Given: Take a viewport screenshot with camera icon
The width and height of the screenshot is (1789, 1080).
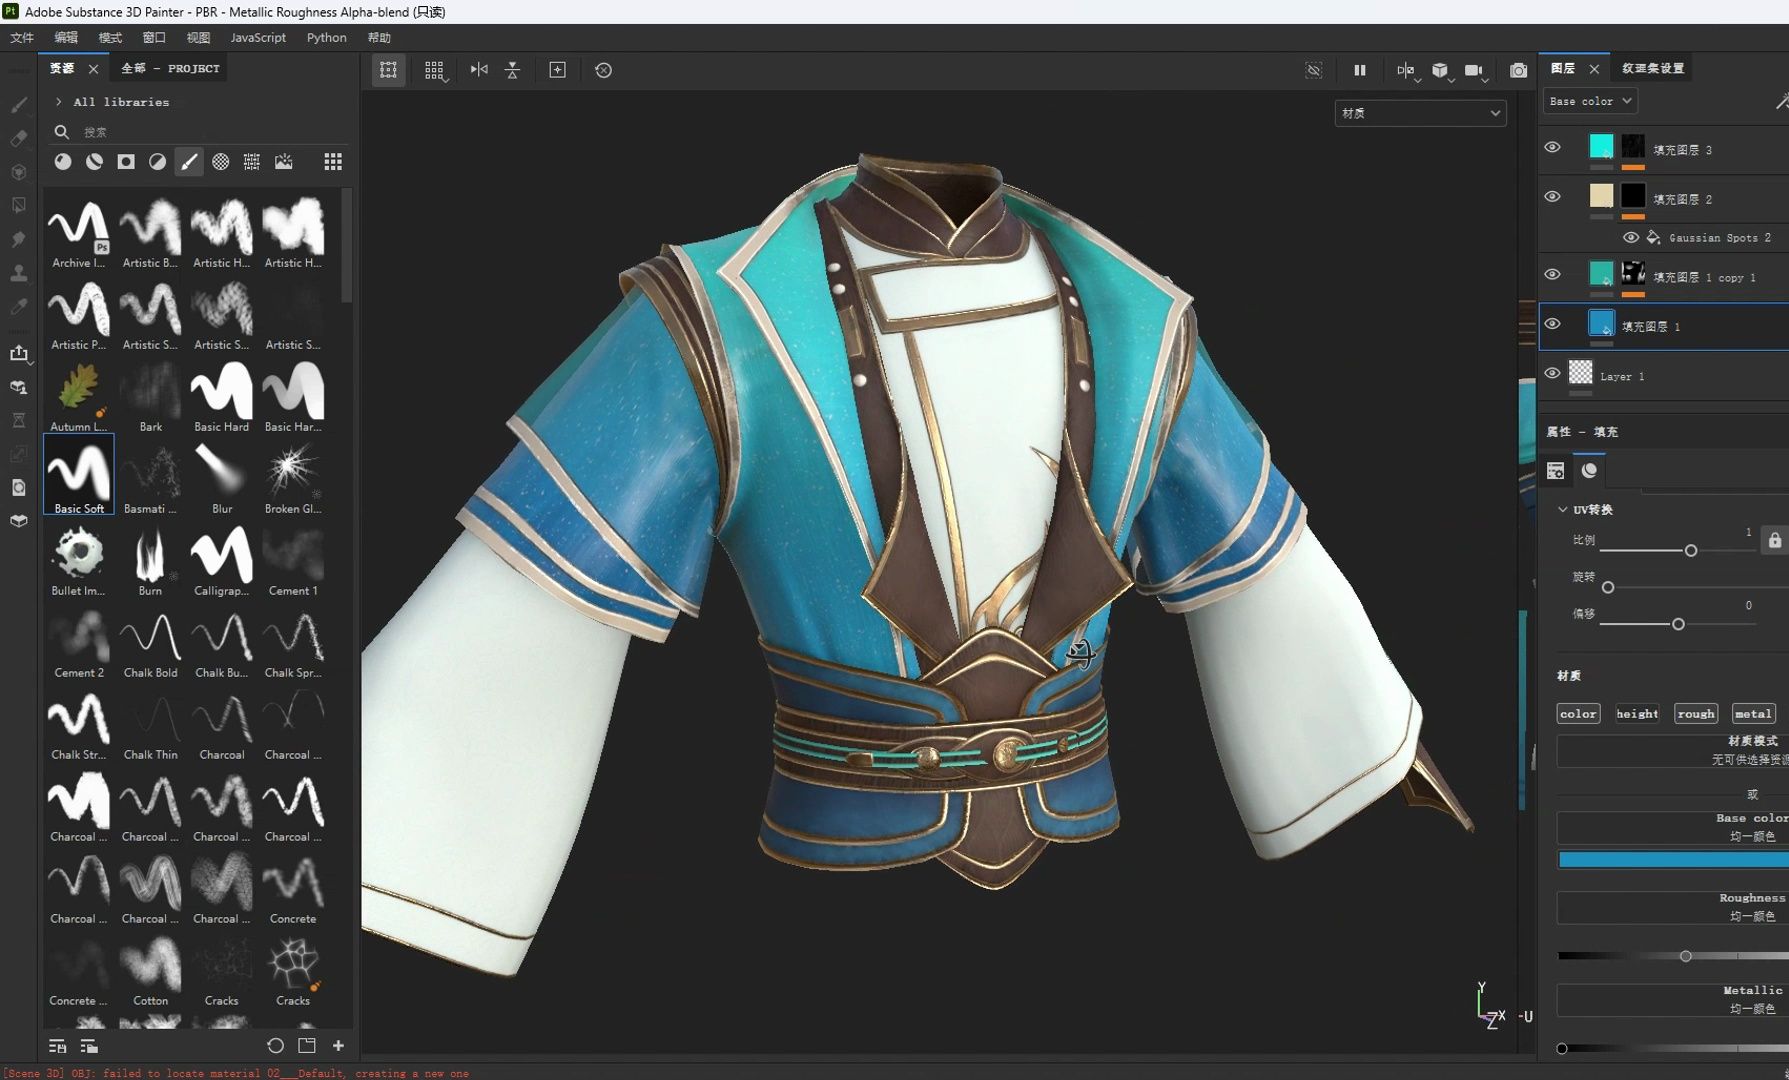Looking at the screenshot, I should coord(1518,70).
